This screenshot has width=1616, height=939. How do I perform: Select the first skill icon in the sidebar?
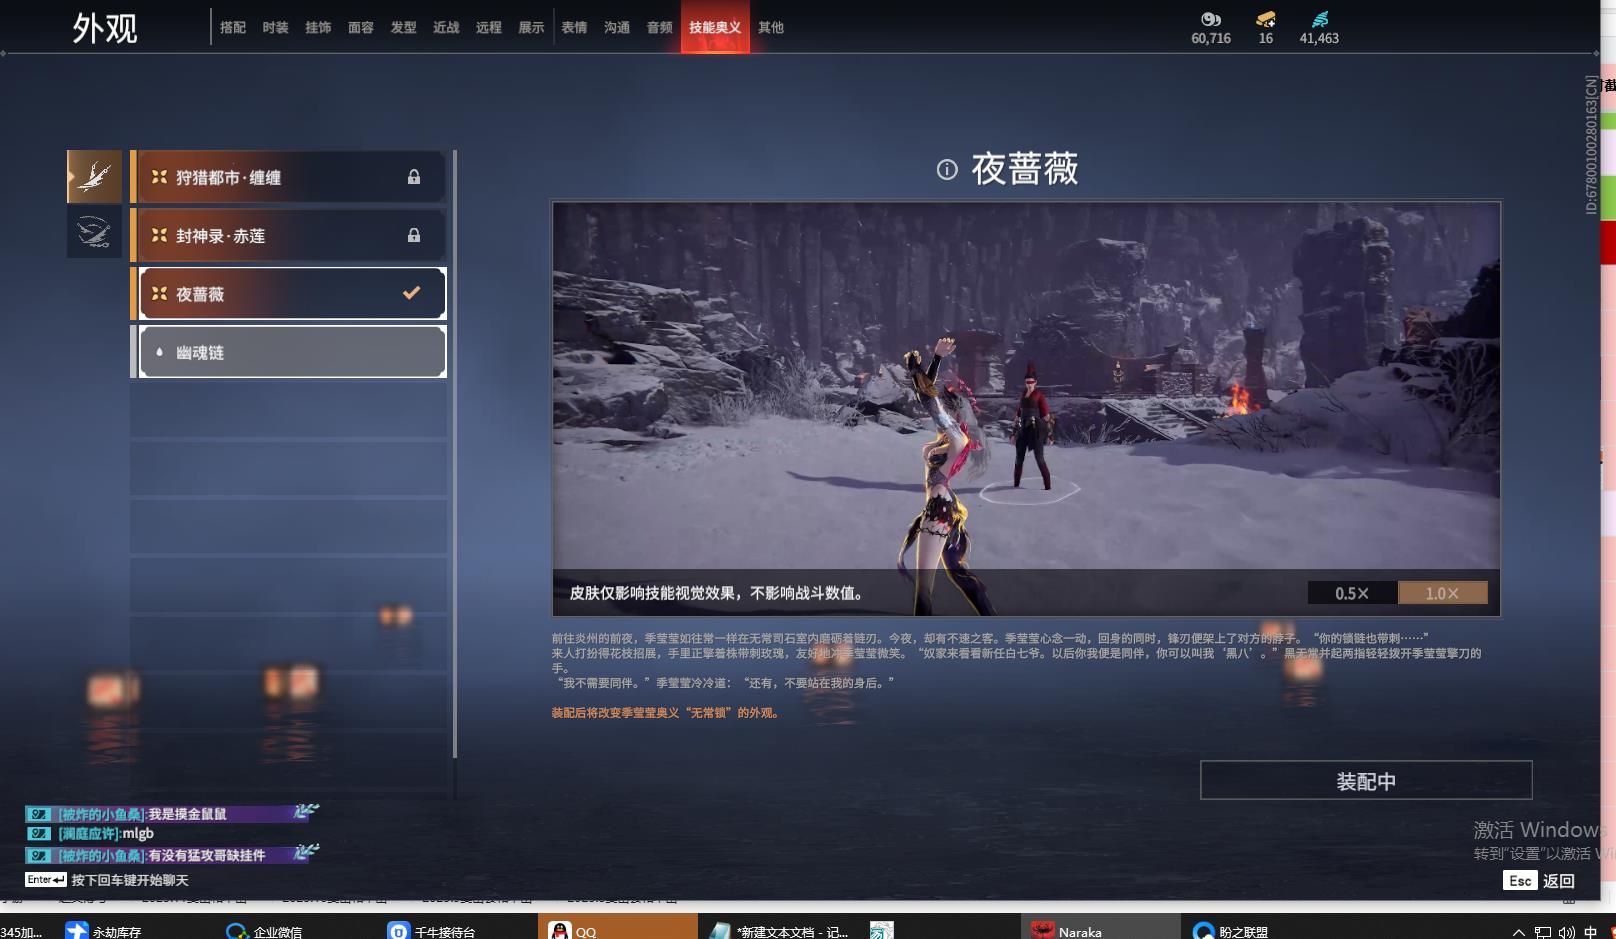(94, 177)
